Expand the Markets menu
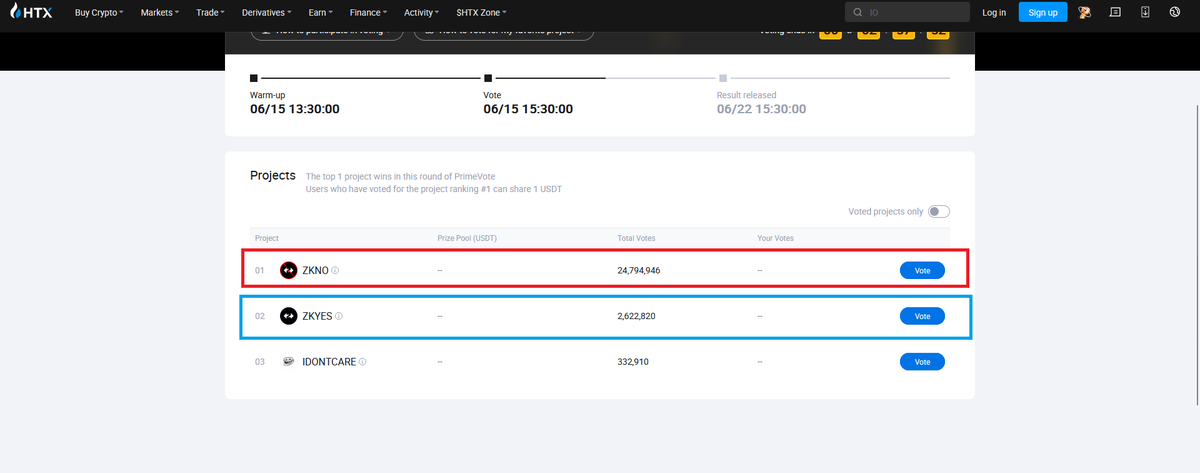The height and width of the screenshot is (473, 1200). coord(160,13)
